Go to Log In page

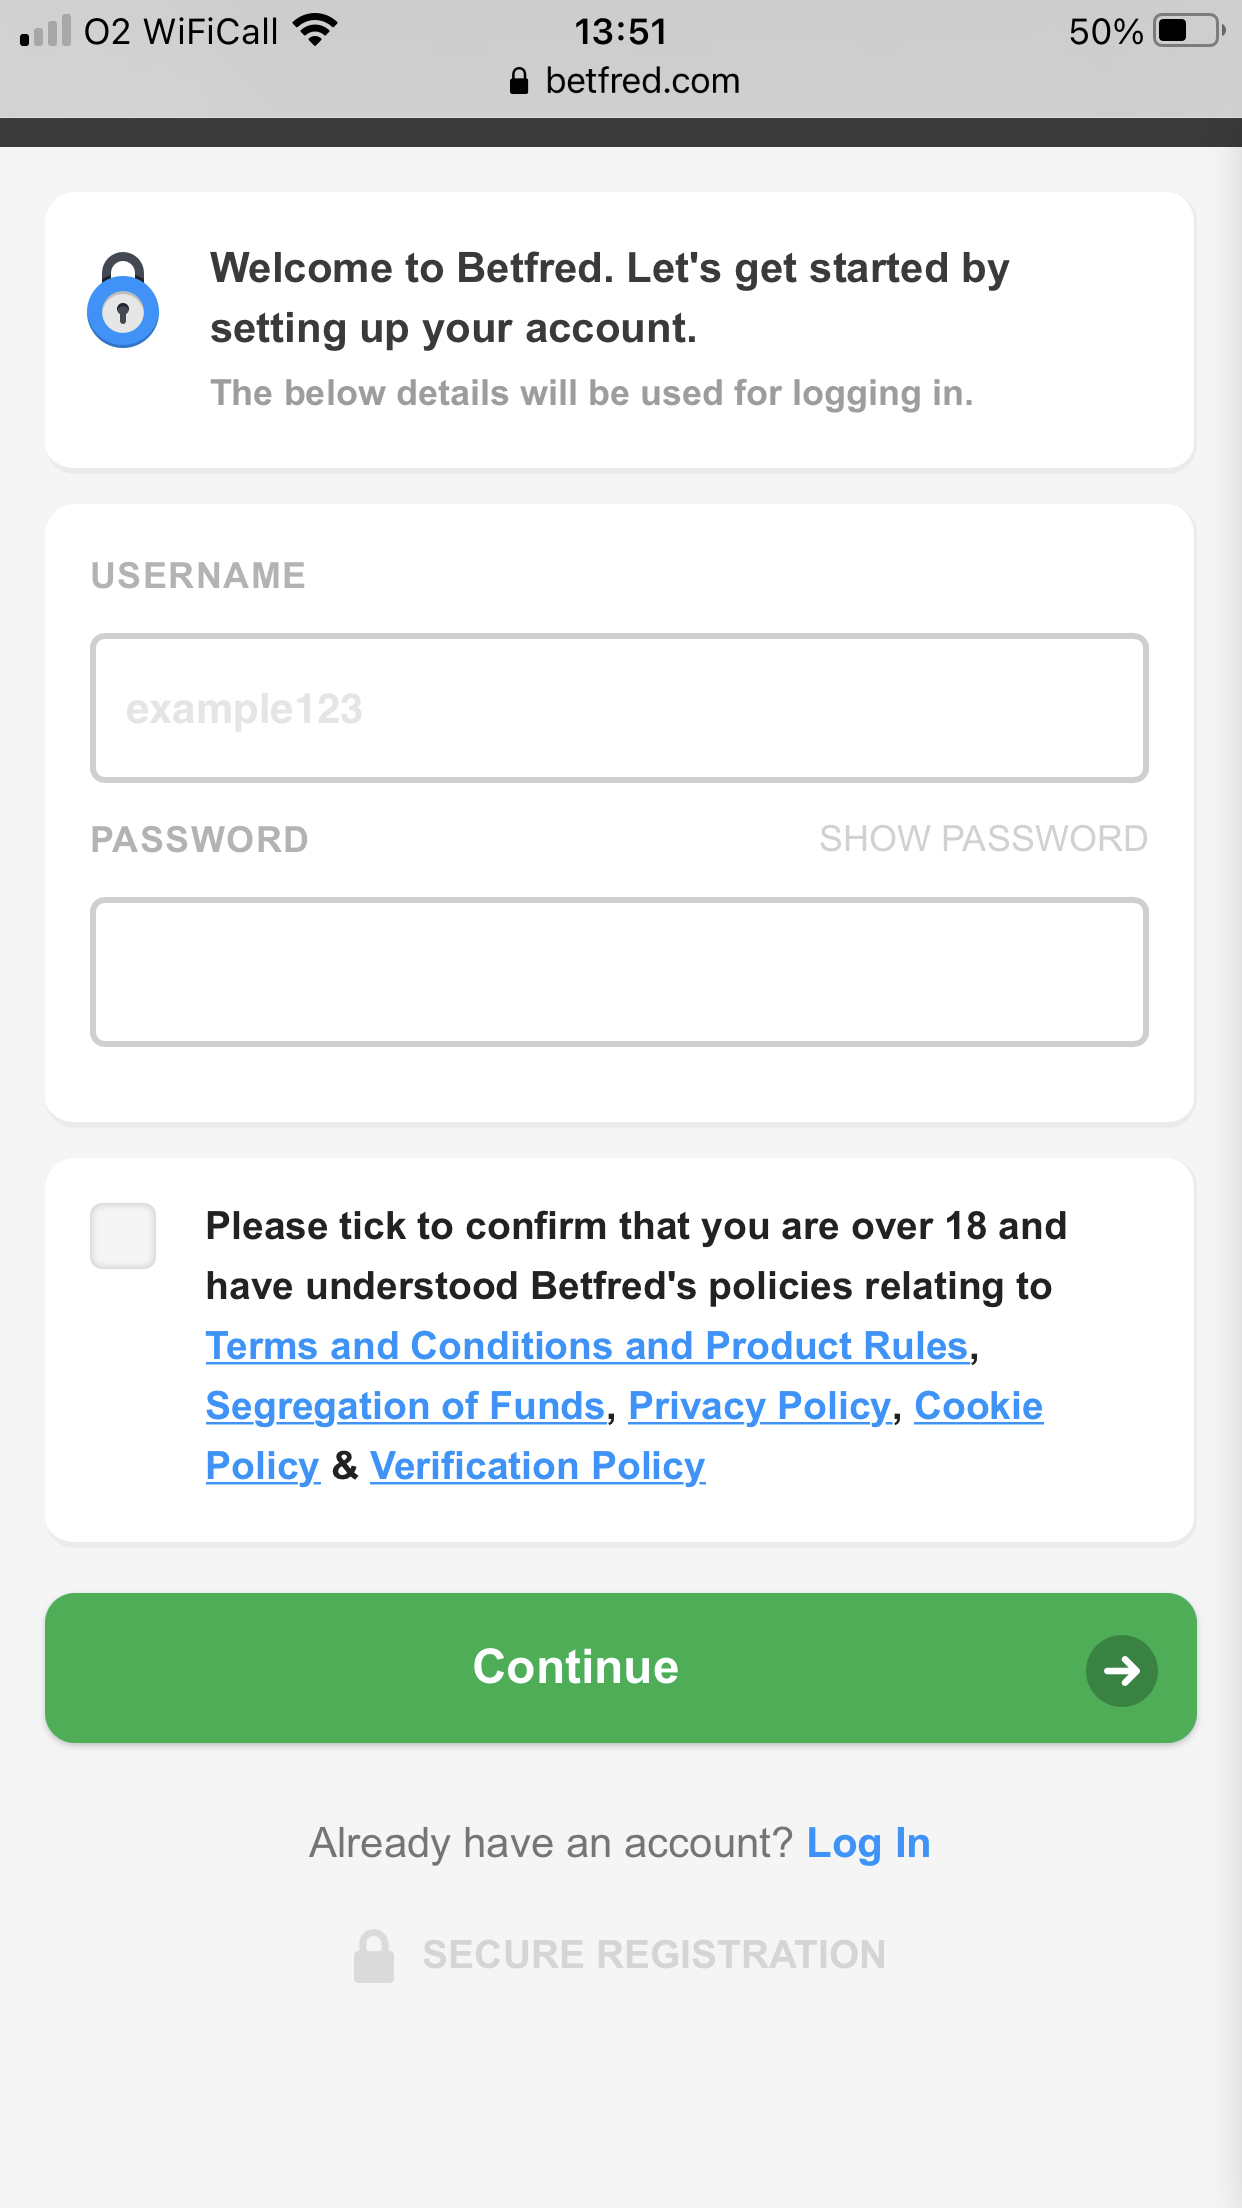pyautogui.click(x=868, y=1843)
